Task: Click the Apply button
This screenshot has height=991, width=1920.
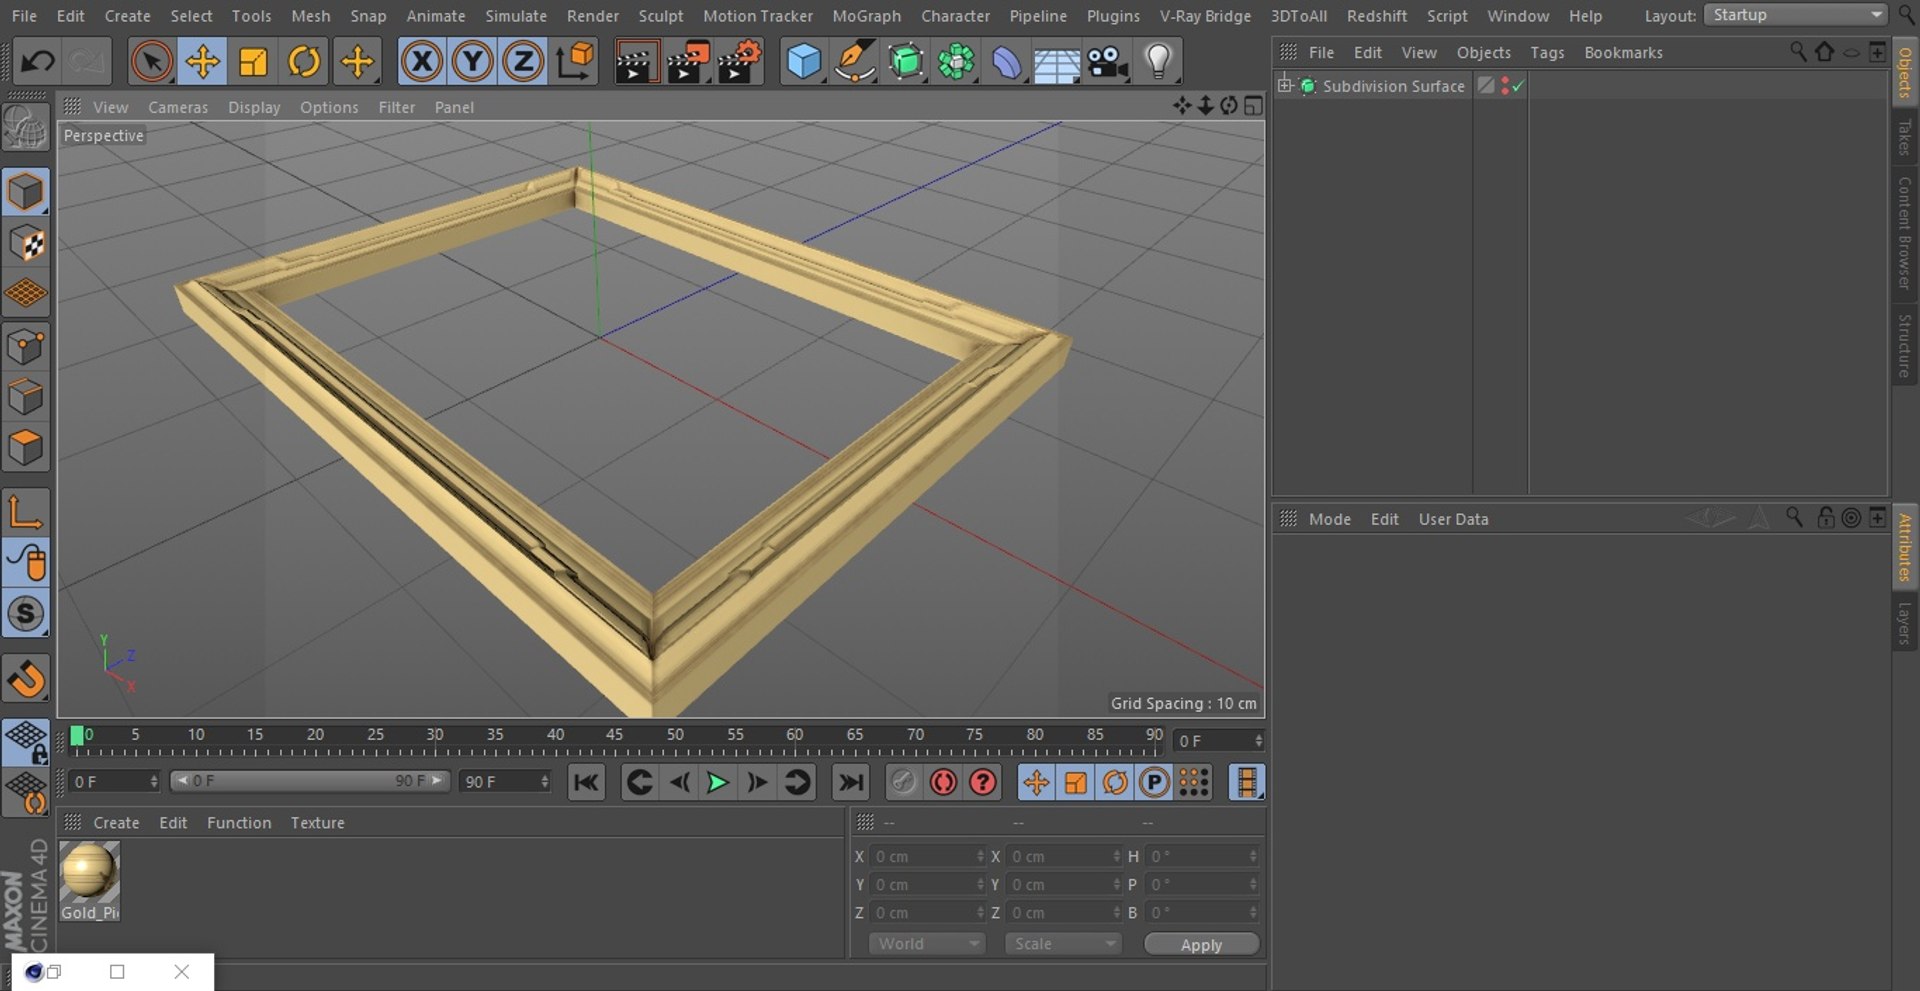Action: (1201, 945)
